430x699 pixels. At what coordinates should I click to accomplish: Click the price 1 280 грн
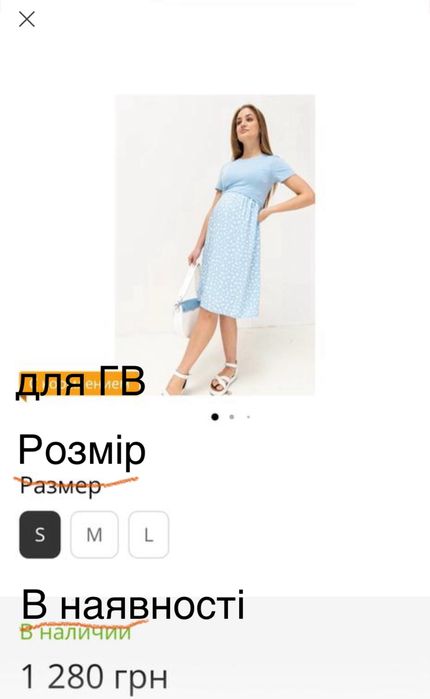94,676
